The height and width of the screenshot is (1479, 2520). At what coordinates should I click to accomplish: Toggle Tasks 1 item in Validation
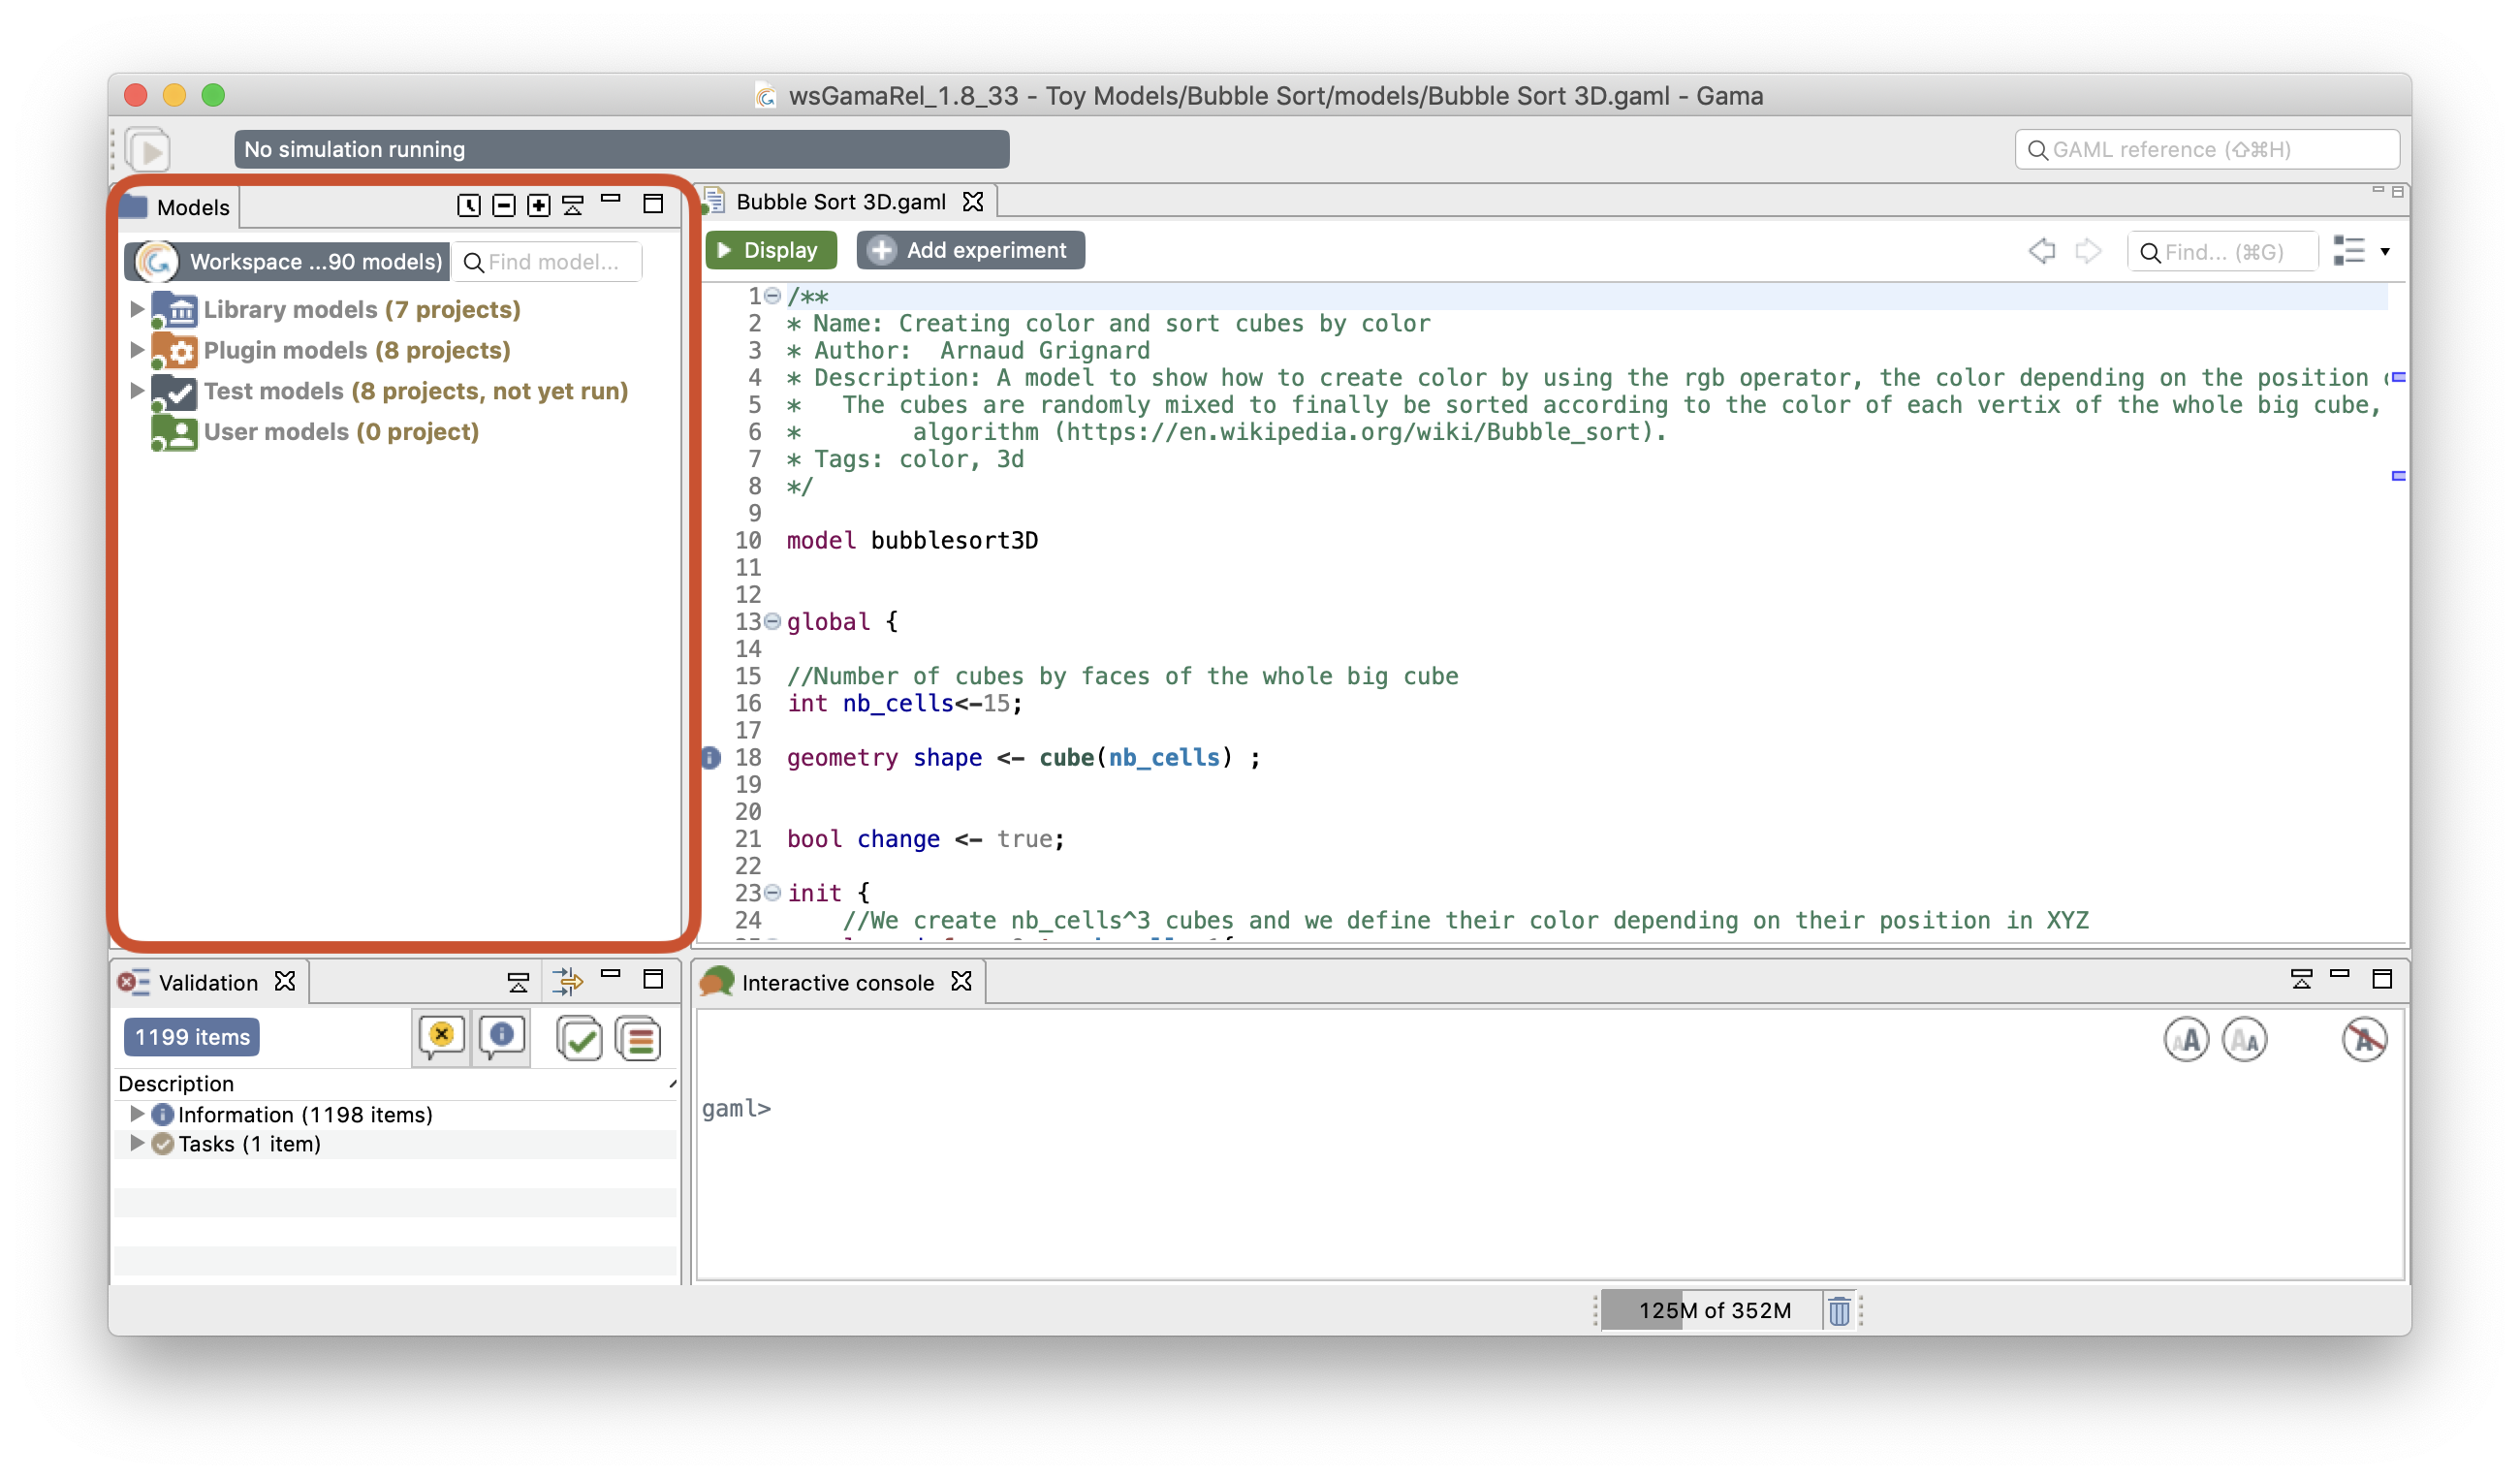(x=138, y=1143)
